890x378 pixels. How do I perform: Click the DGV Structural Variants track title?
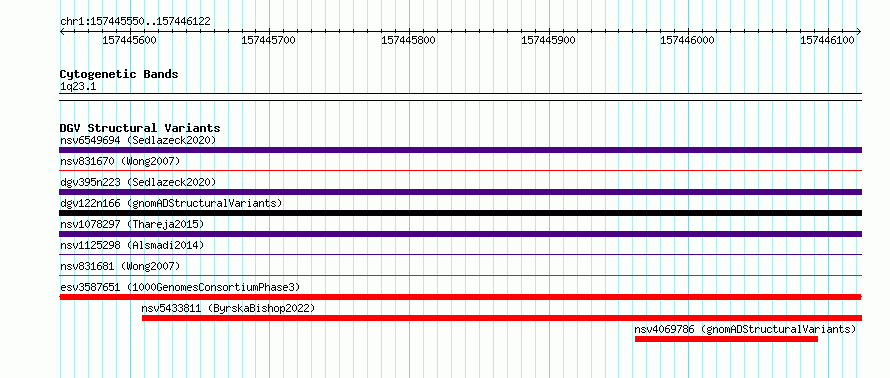pyautogui.click(x=140, y=128)
